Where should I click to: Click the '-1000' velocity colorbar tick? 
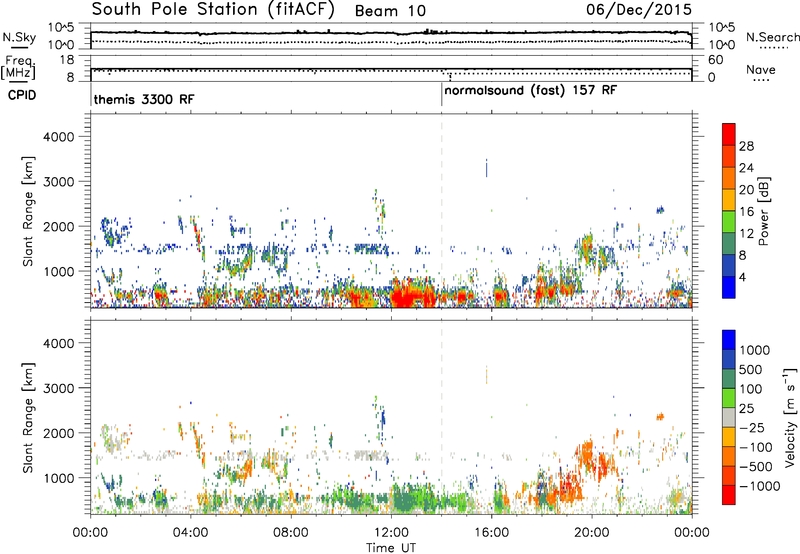(759, 486)
